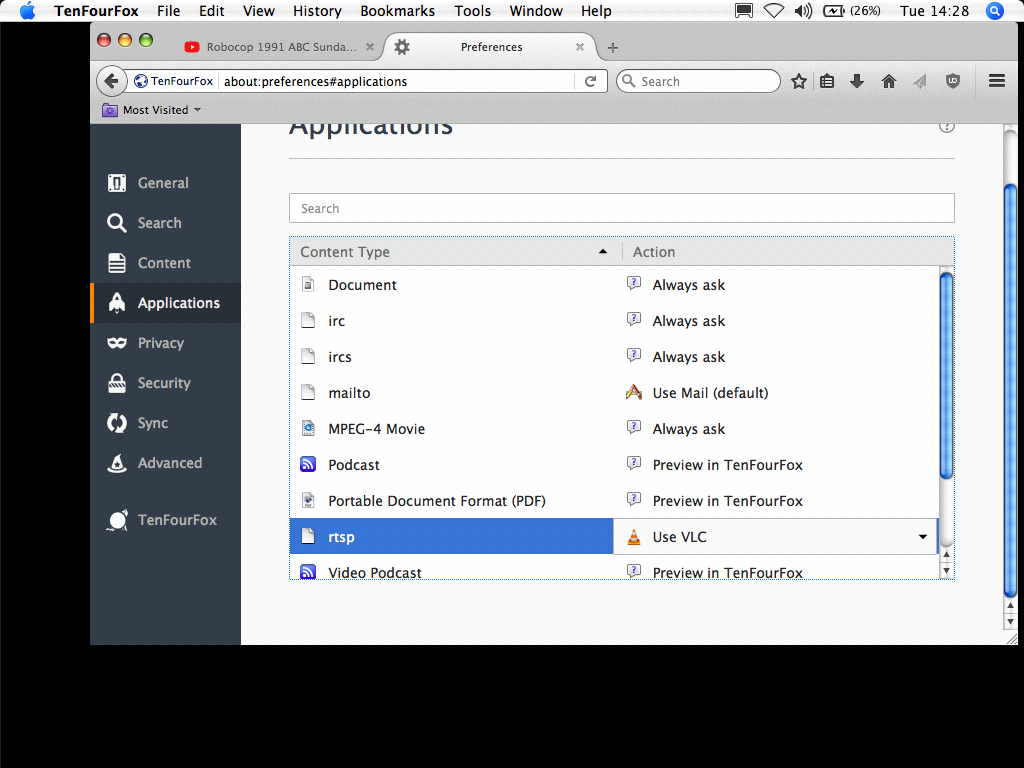
Task: Click the VLC cone icon in rtsp row
Action: (x=633, y=537)
